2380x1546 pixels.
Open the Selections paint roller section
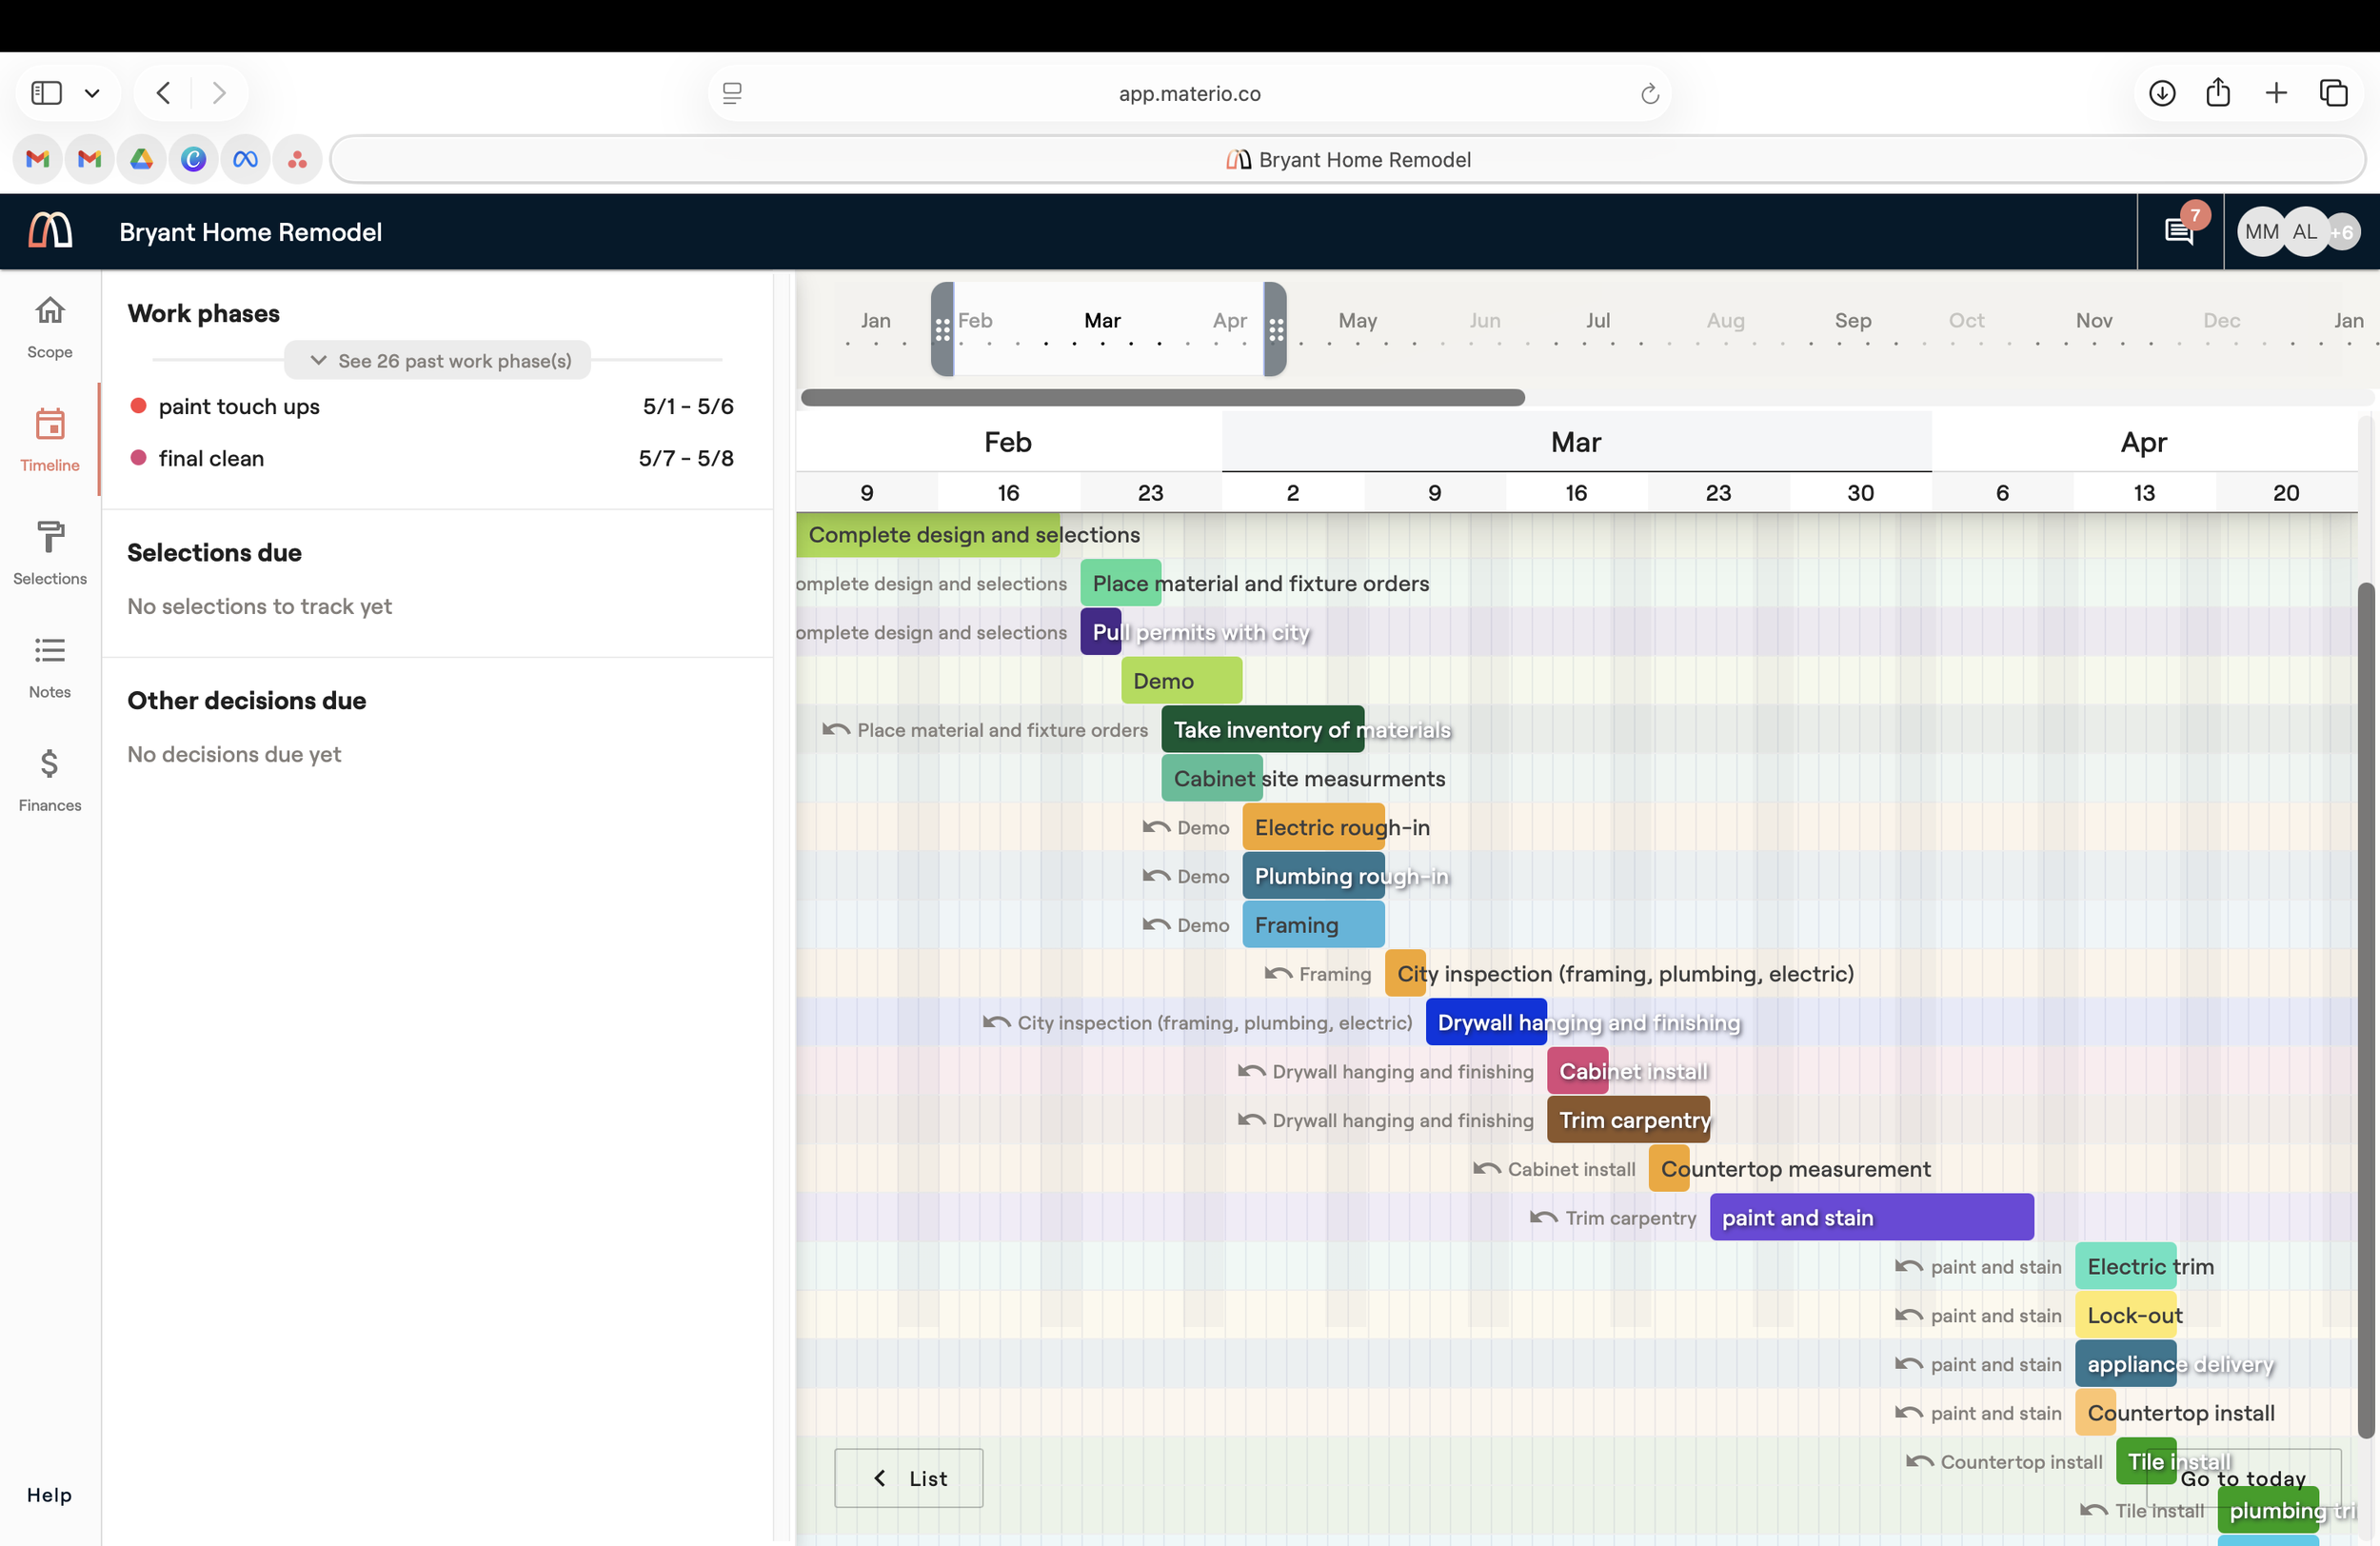49,553
